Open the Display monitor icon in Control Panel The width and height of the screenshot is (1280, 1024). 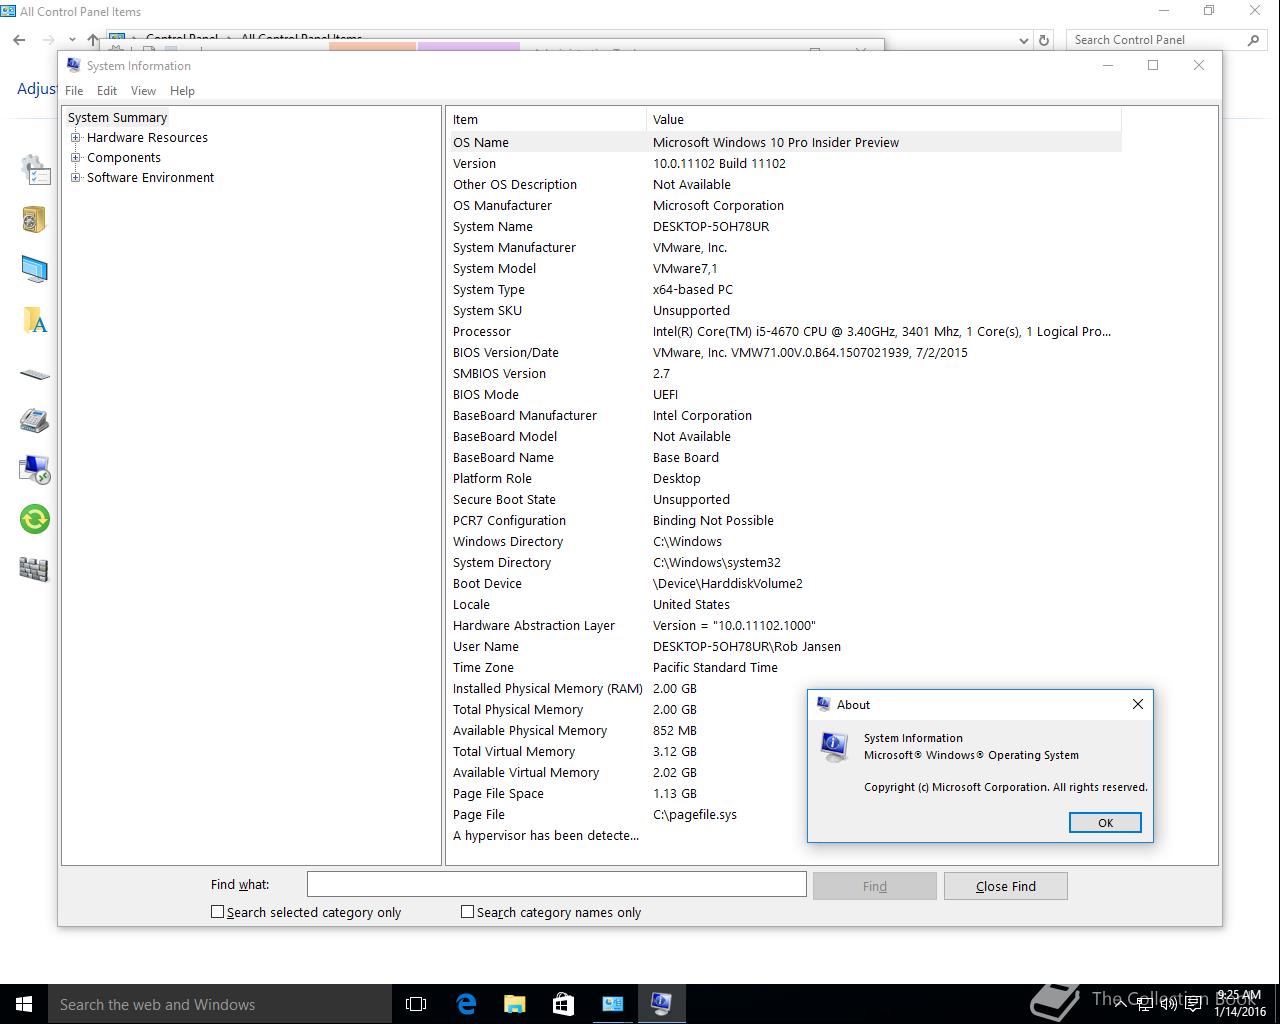34,269
